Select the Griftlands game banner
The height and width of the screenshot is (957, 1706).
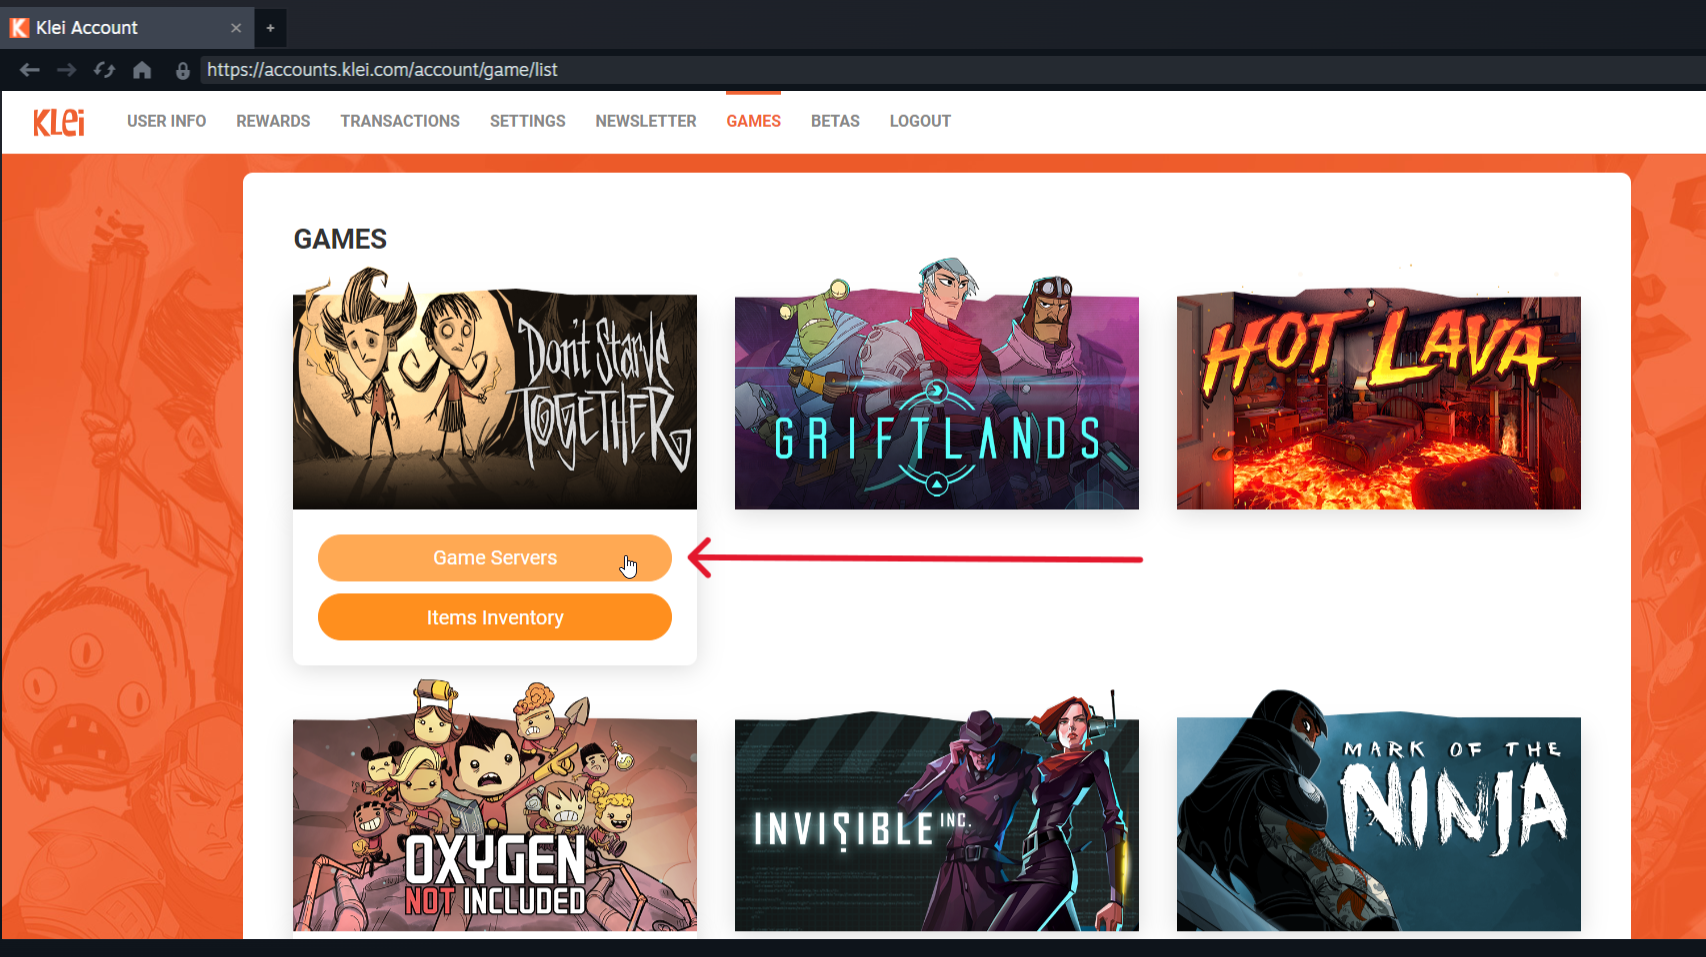coord(937,385)
